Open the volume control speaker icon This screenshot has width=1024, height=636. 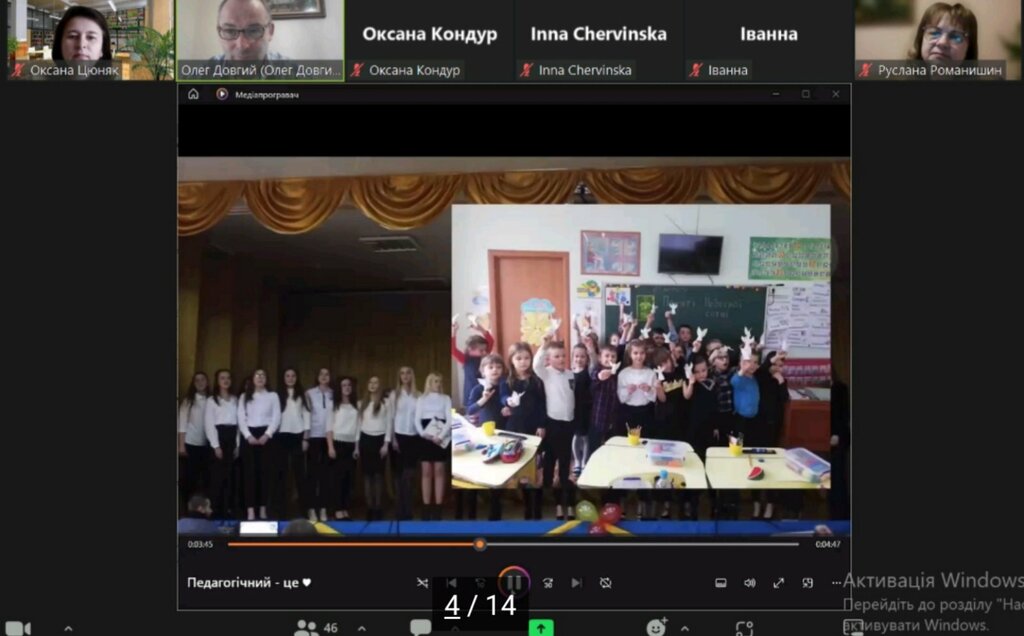[749, 583]
